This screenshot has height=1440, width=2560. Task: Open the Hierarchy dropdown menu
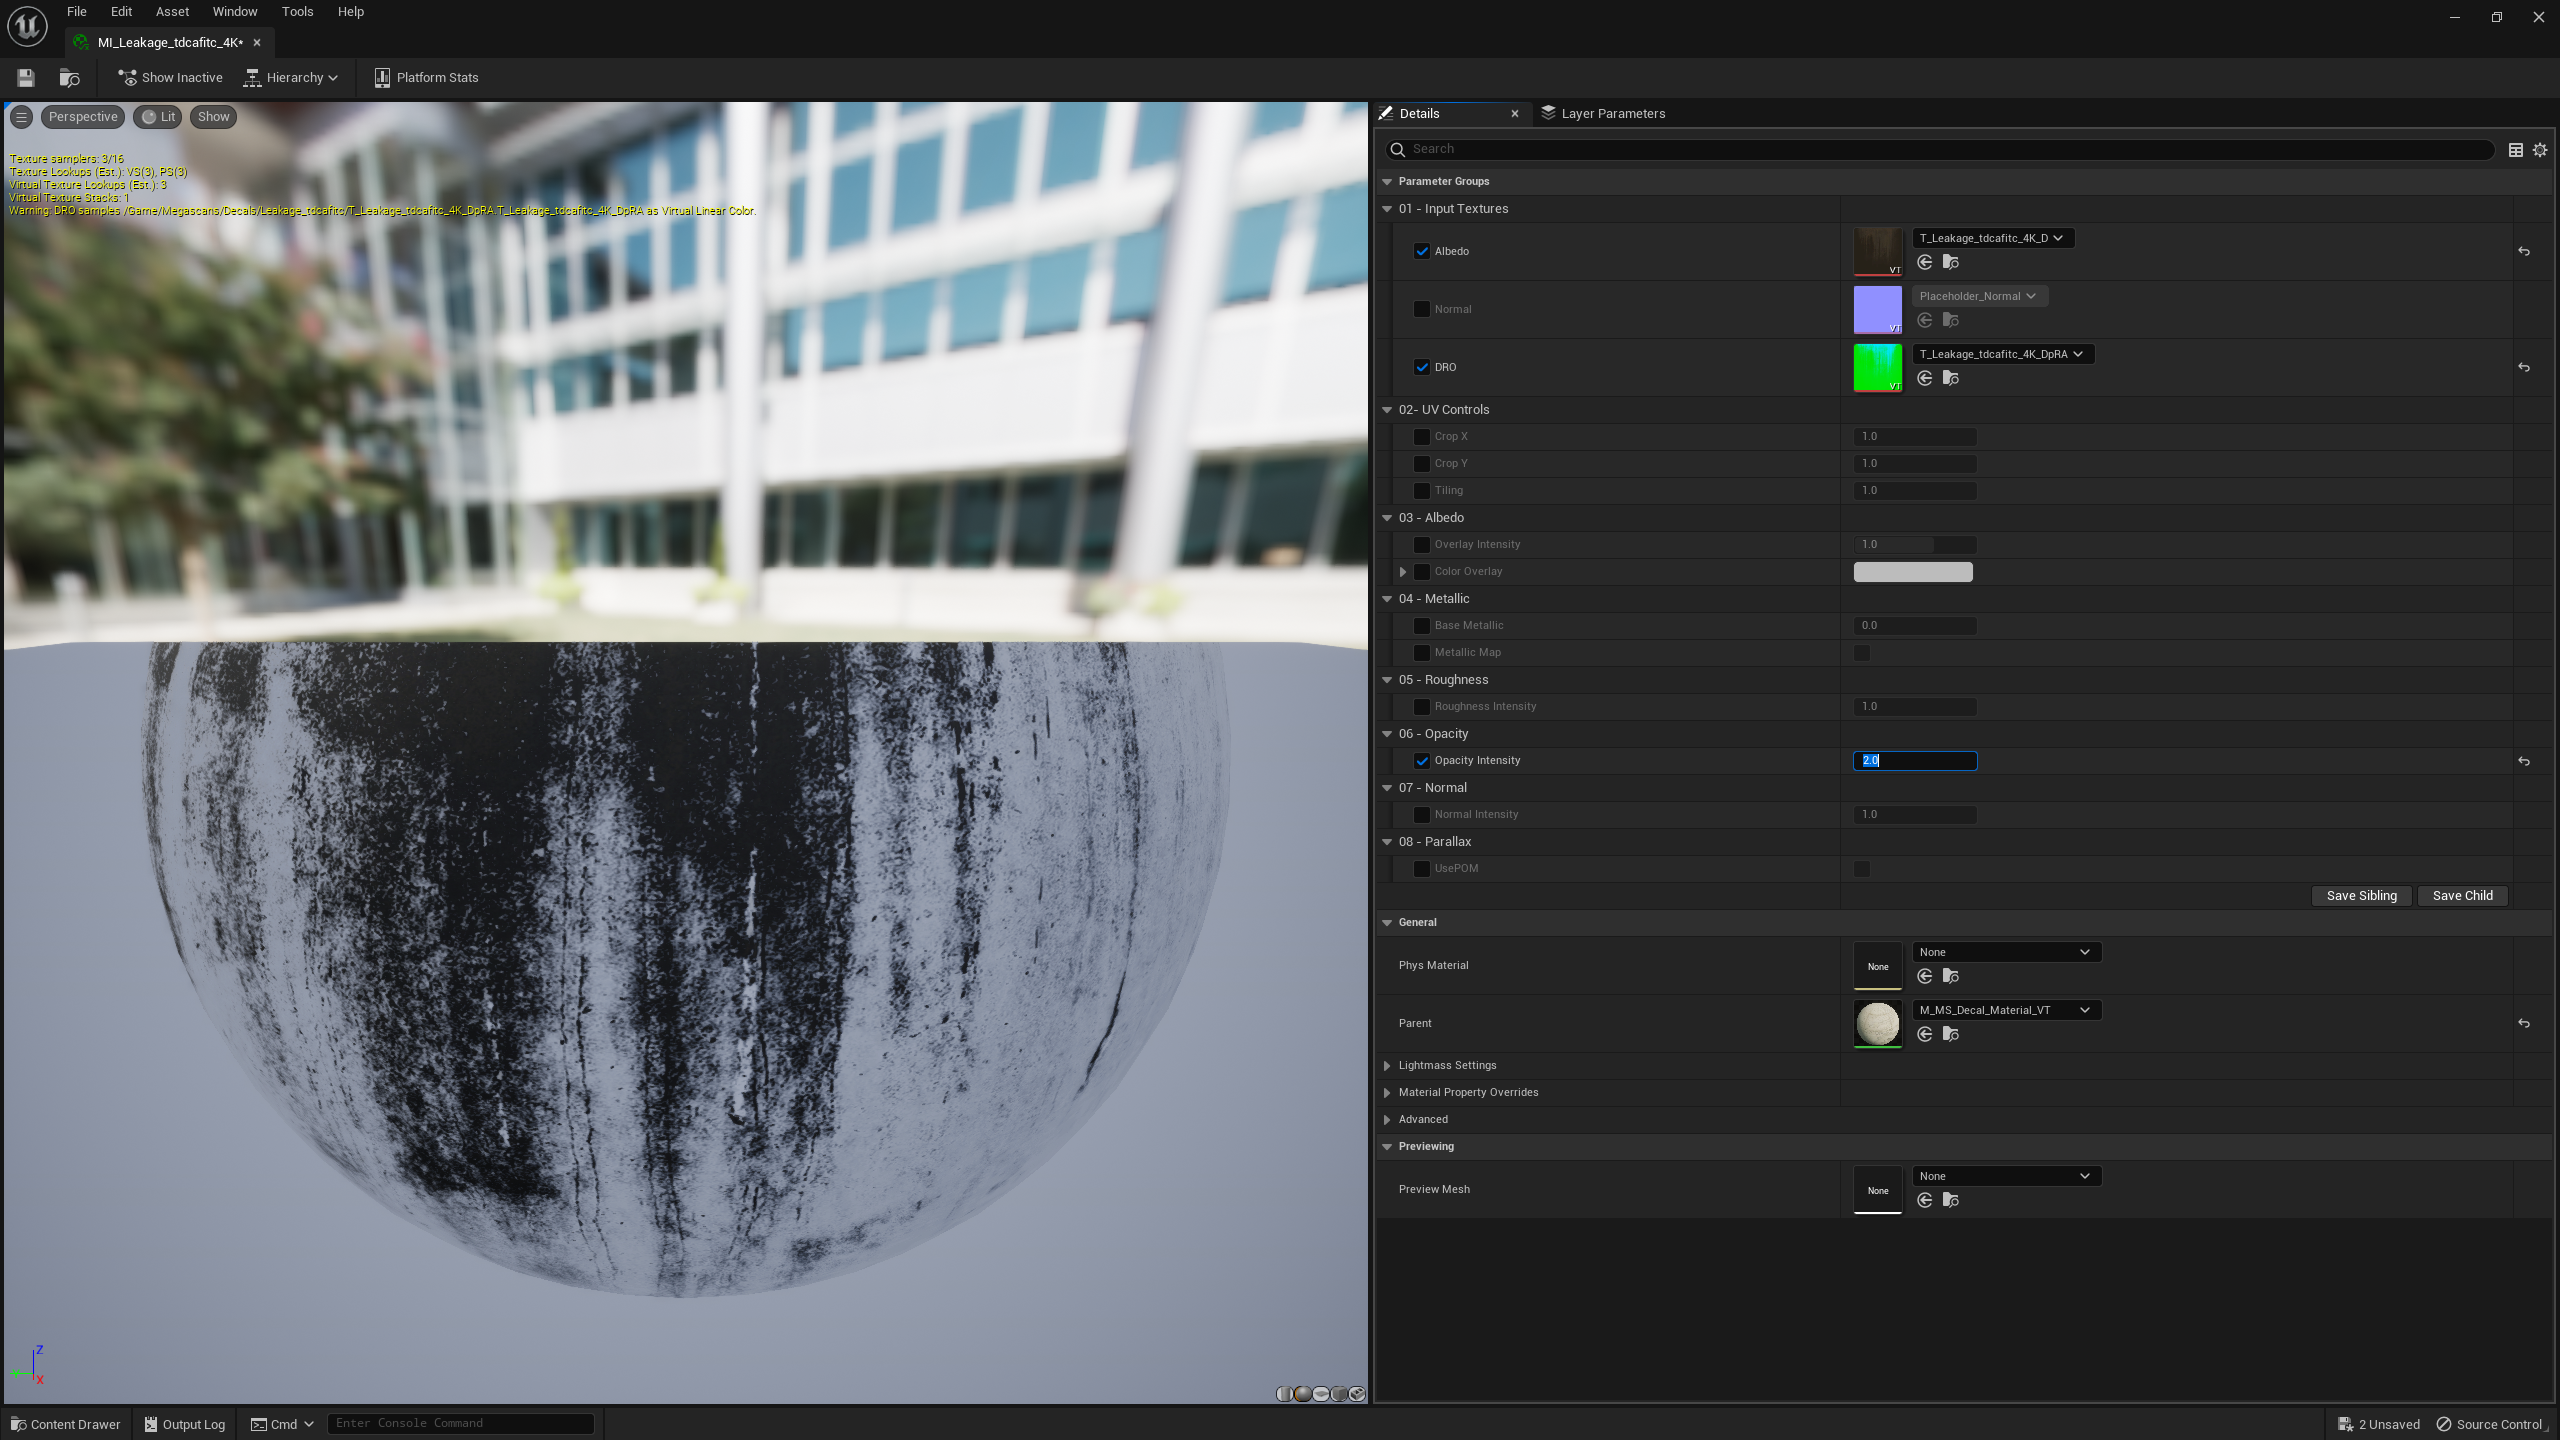pos(292,77)
